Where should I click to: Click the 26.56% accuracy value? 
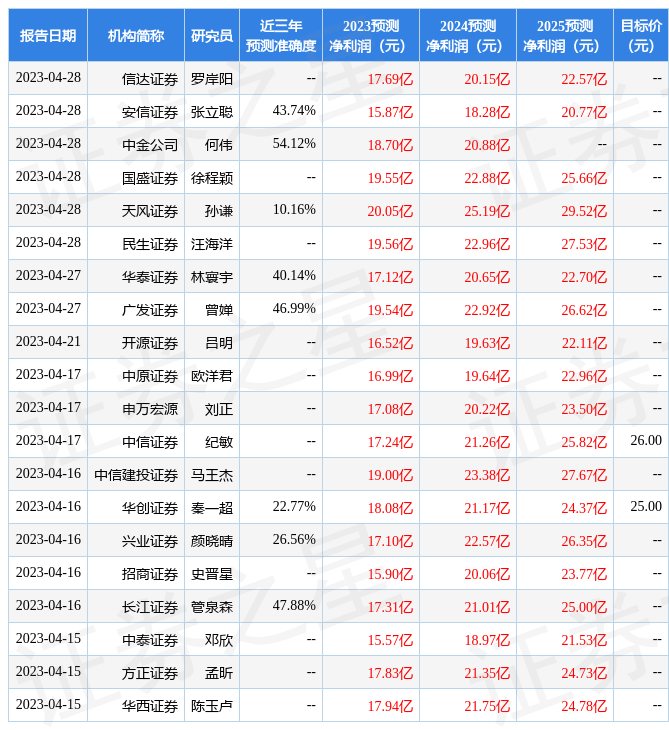pos(294,539)
